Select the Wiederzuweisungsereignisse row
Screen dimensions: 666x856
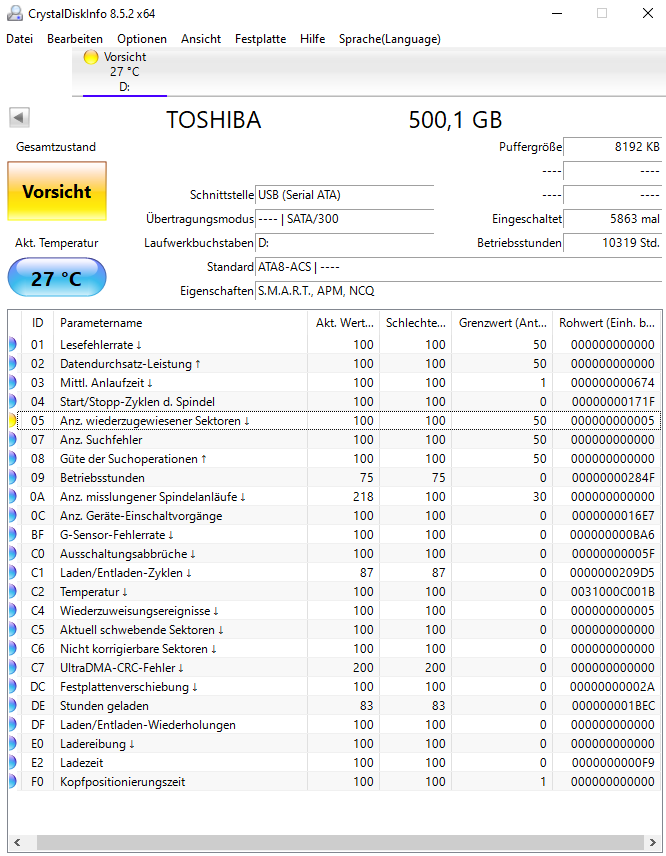pos(335,611)
